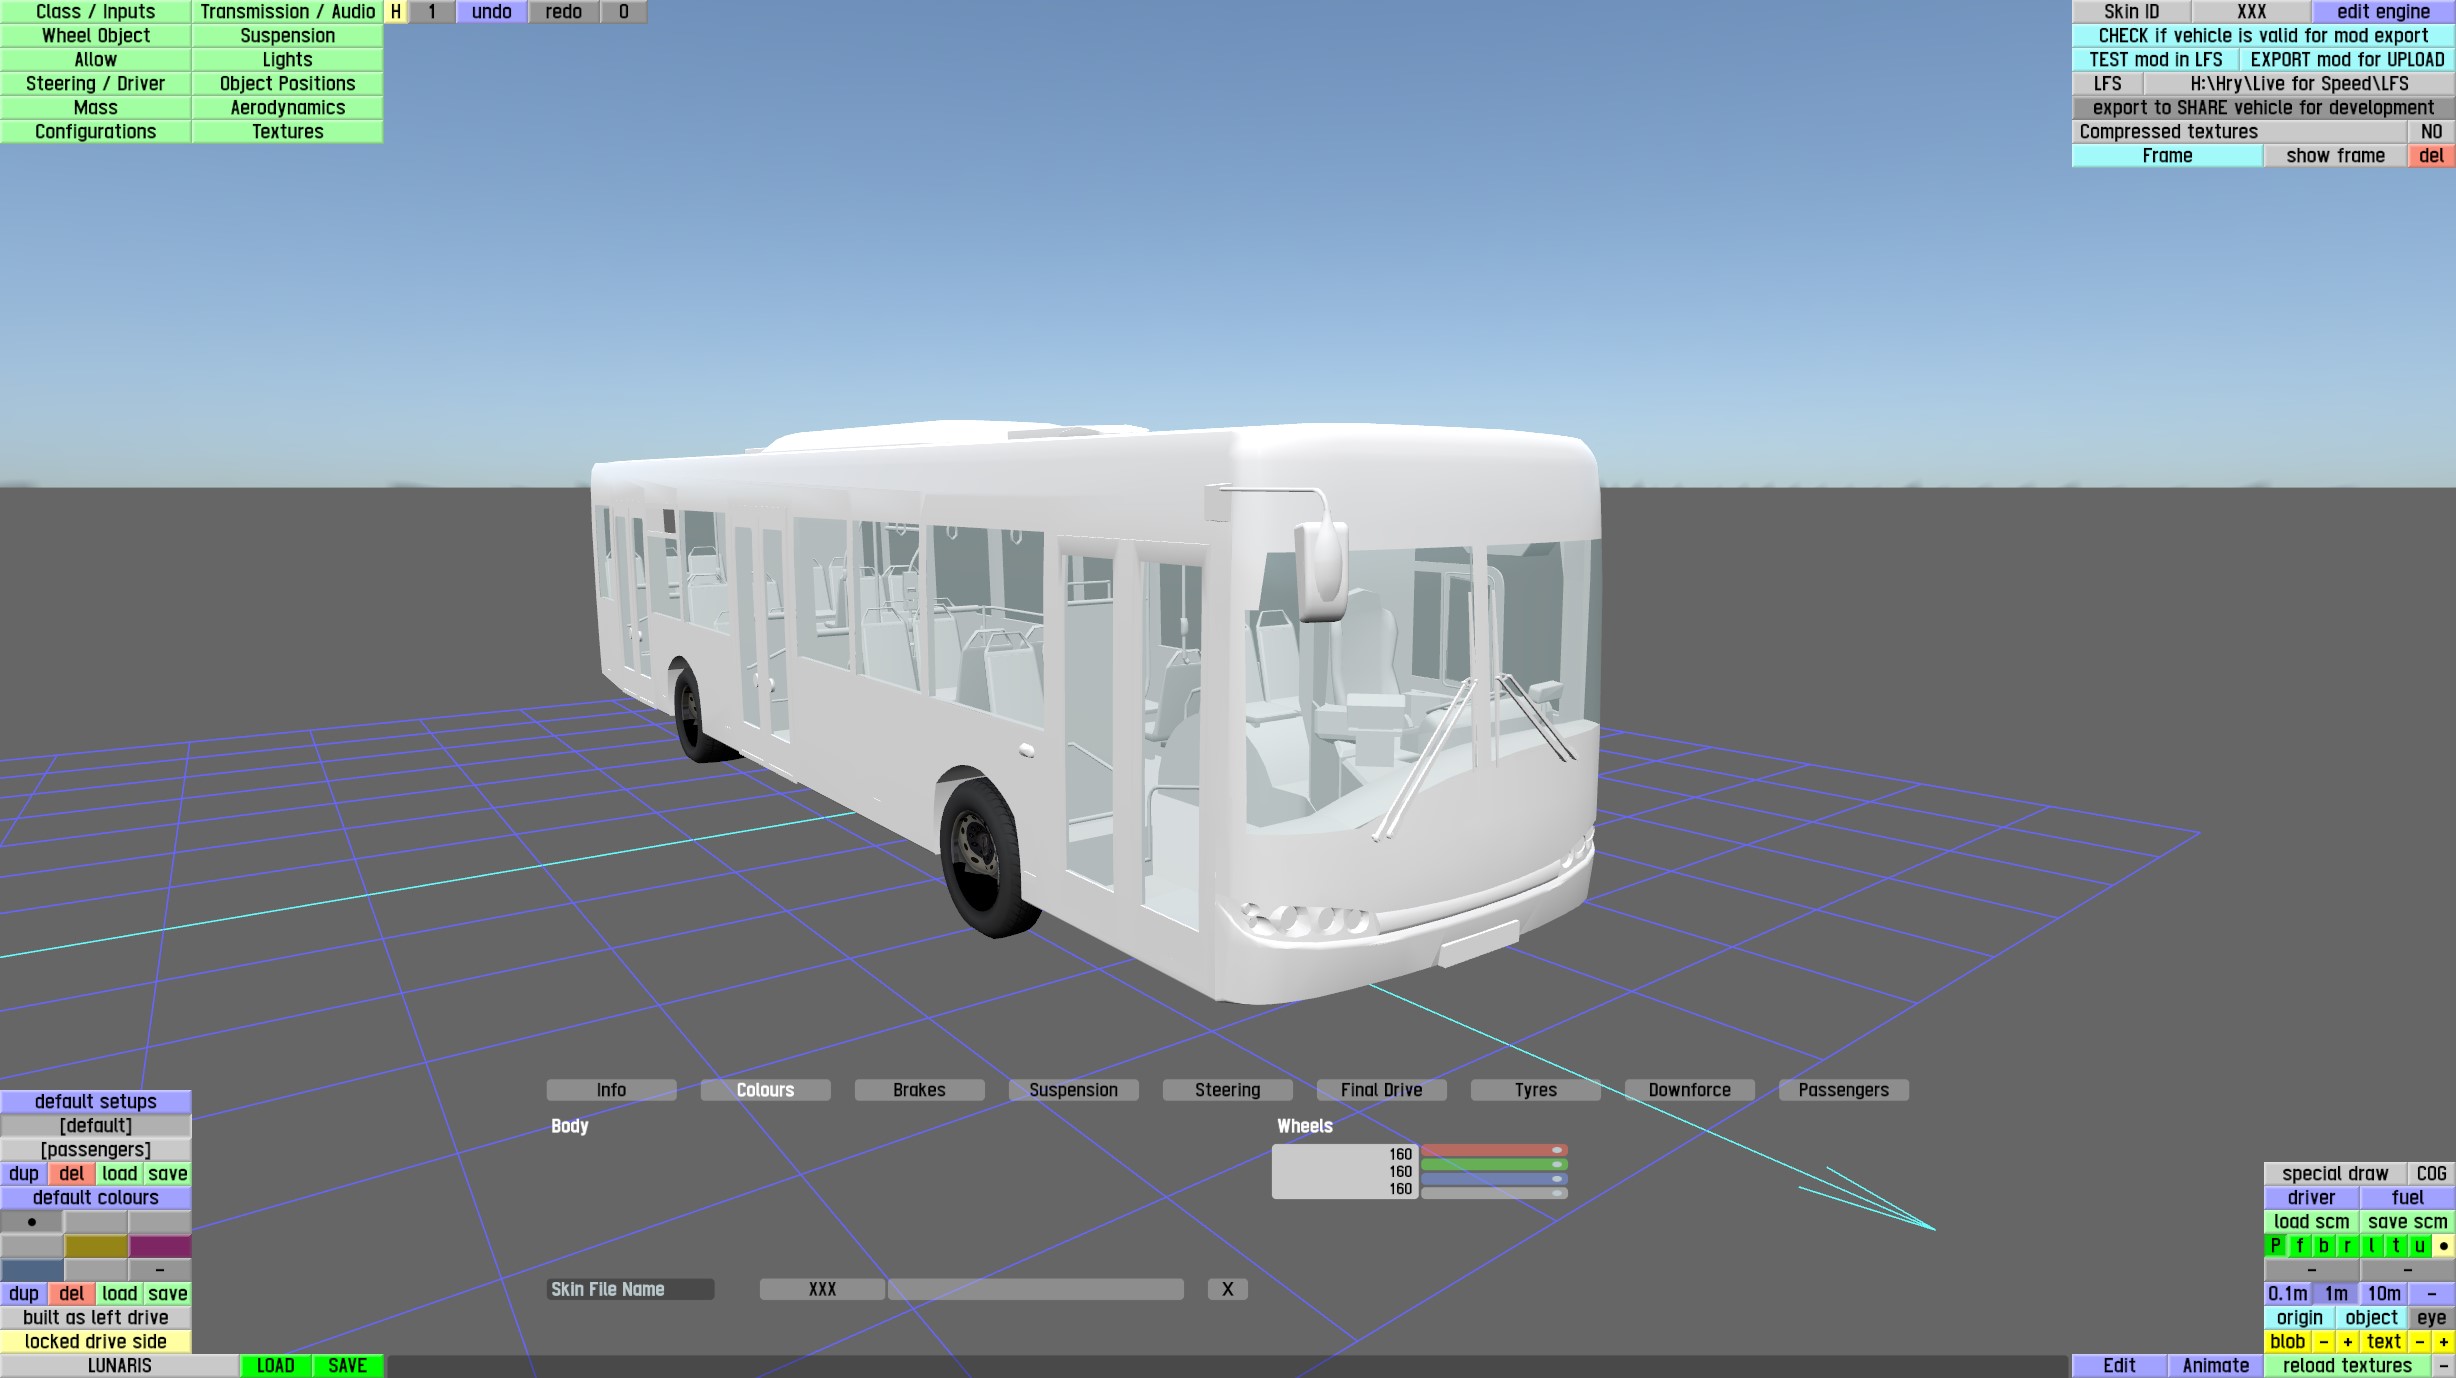This screenshot has height=1378, width=2456.
Task: Click the XXX skin file name field
Action: pos(822,1289)
